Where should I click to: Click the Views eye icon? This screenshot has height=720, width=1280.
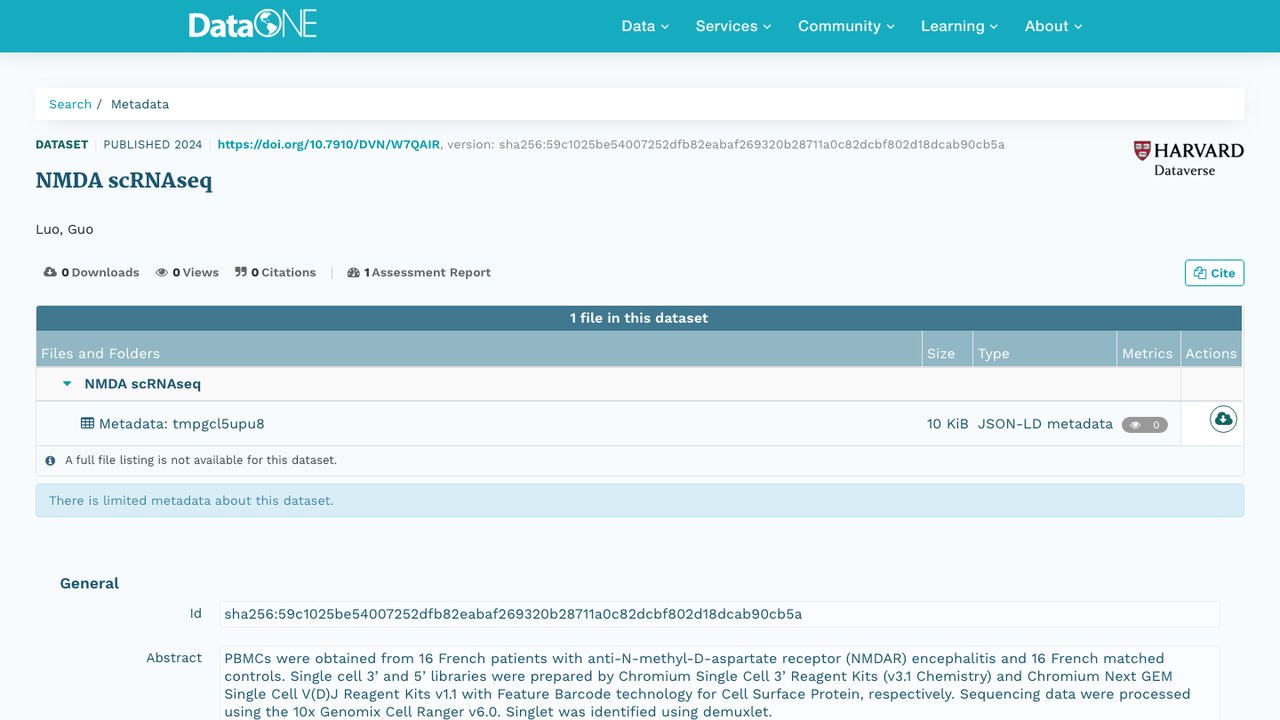161,272
